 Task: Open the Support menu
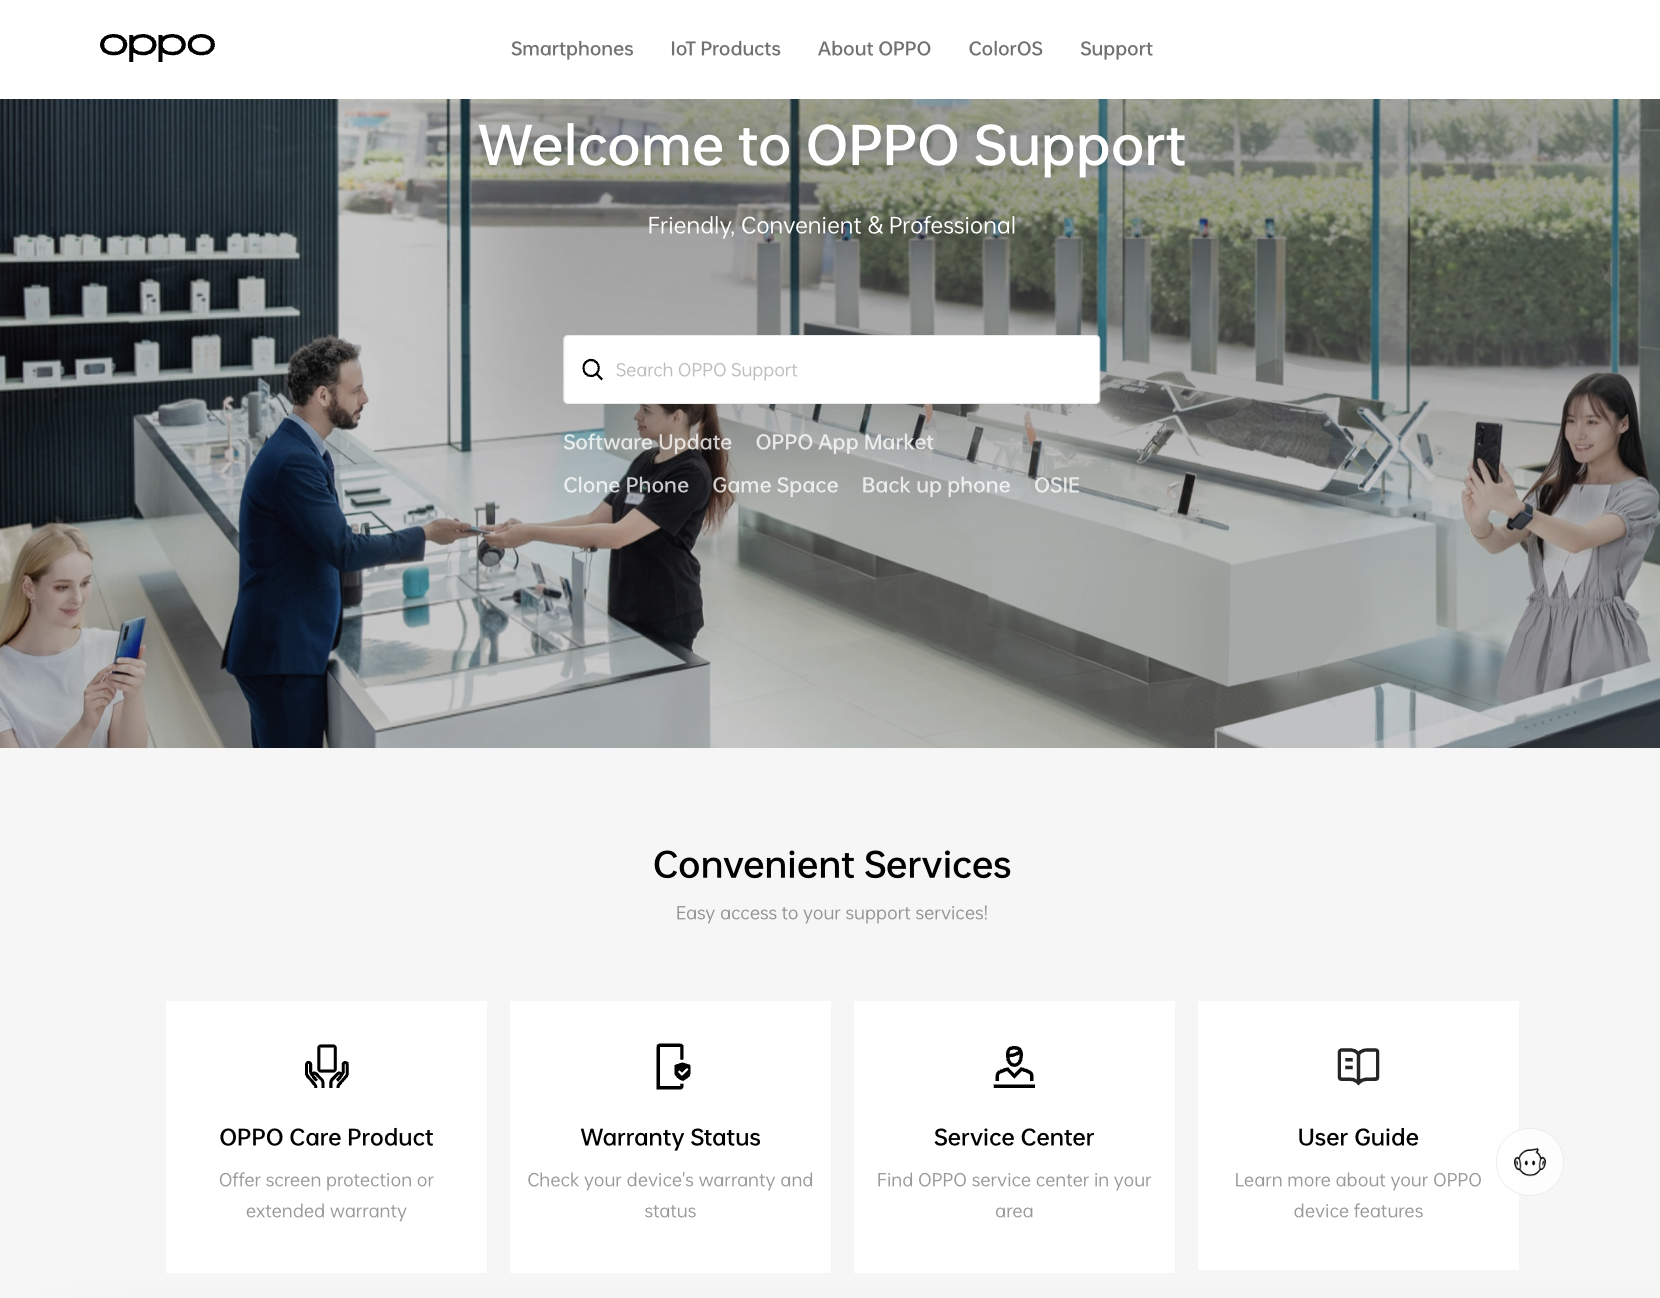point(1116,49)
